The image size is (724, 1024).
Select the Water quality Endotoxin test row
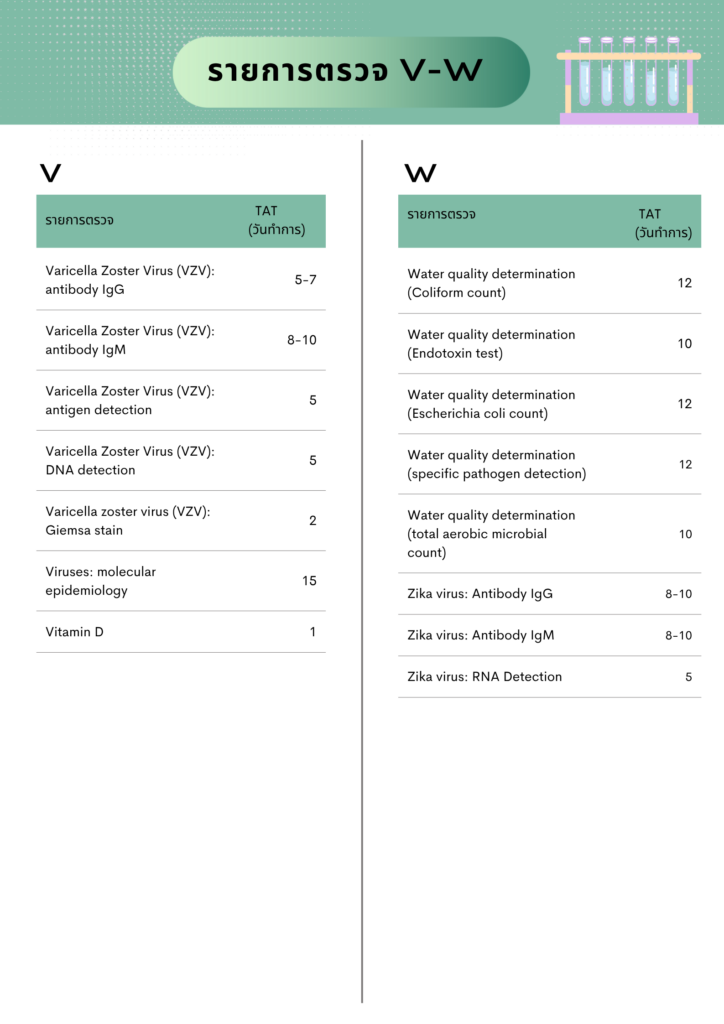click(550, 344)
